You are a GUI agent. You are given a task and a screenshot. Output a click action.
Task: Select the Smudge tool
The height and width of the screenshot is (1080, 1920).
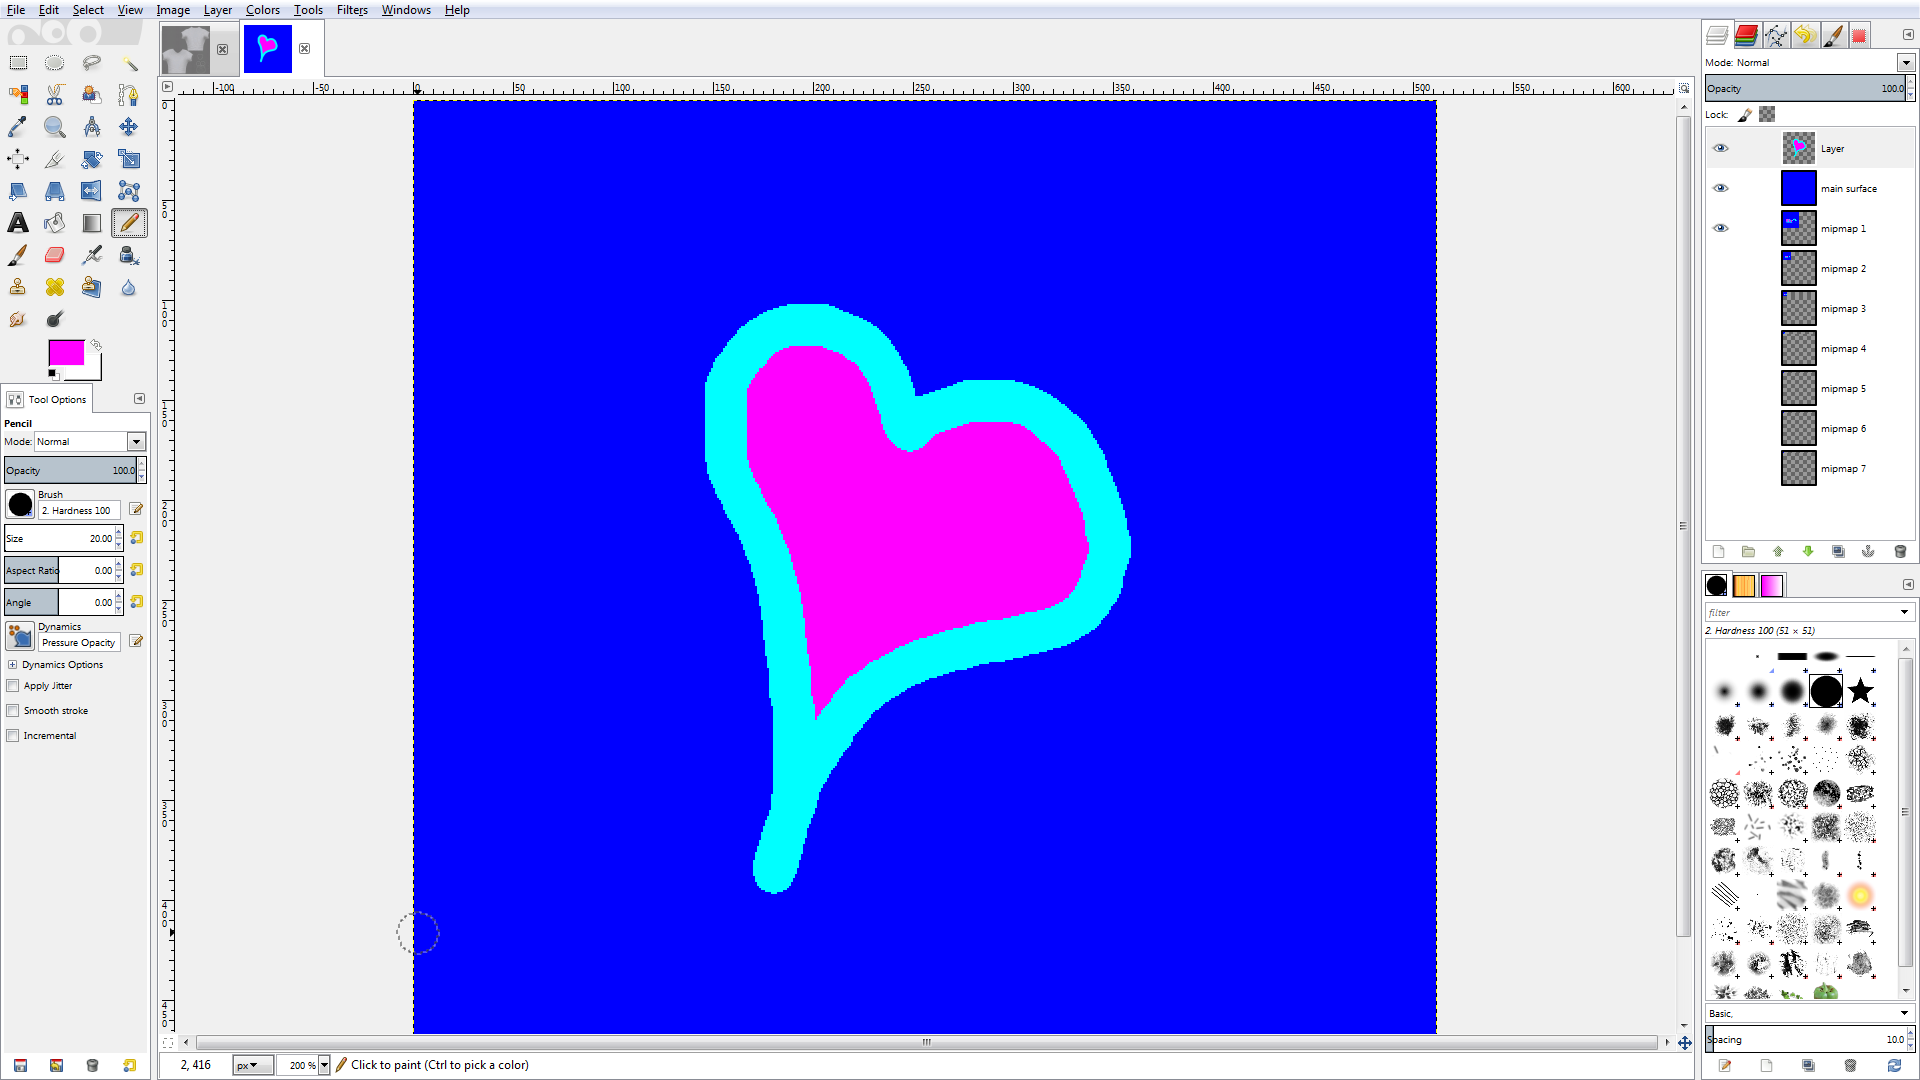click(x=18, y=319)
